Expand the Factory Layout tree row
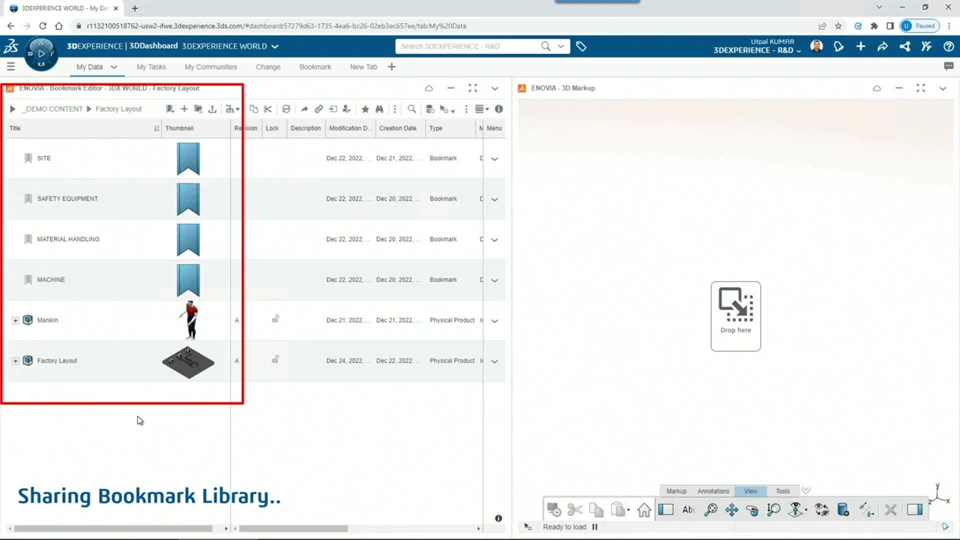Screen dimensions: 960x540 coord(15,361)
